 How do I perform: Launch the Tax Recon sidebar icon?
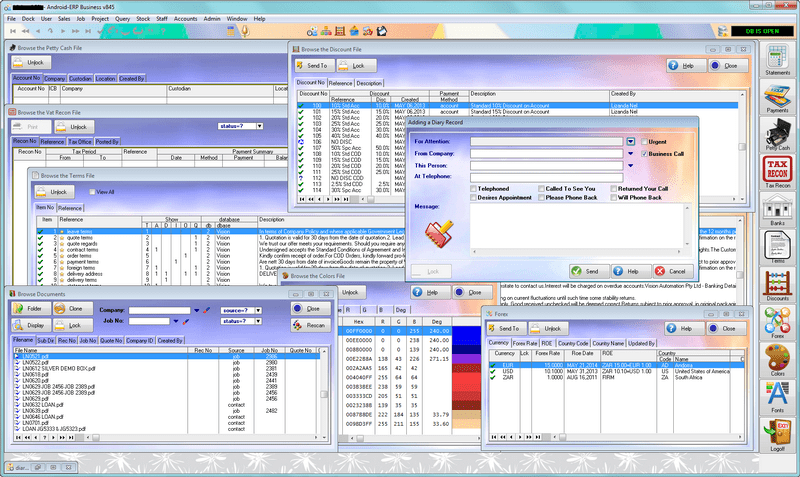[x=777, y=170]
